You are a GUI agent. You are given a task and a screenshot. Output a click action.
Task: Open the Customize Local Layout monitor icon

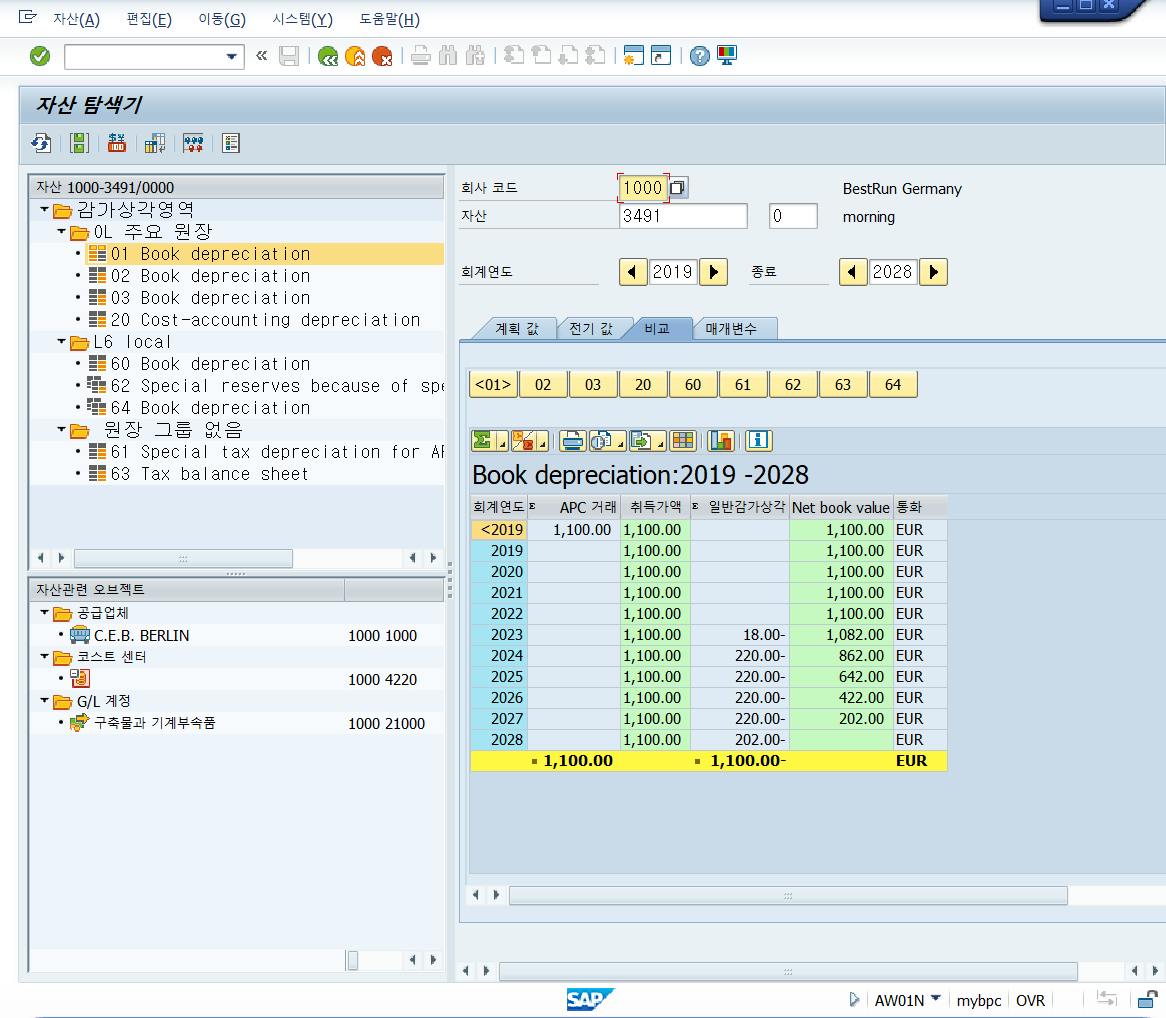click(x=727, y=56)
